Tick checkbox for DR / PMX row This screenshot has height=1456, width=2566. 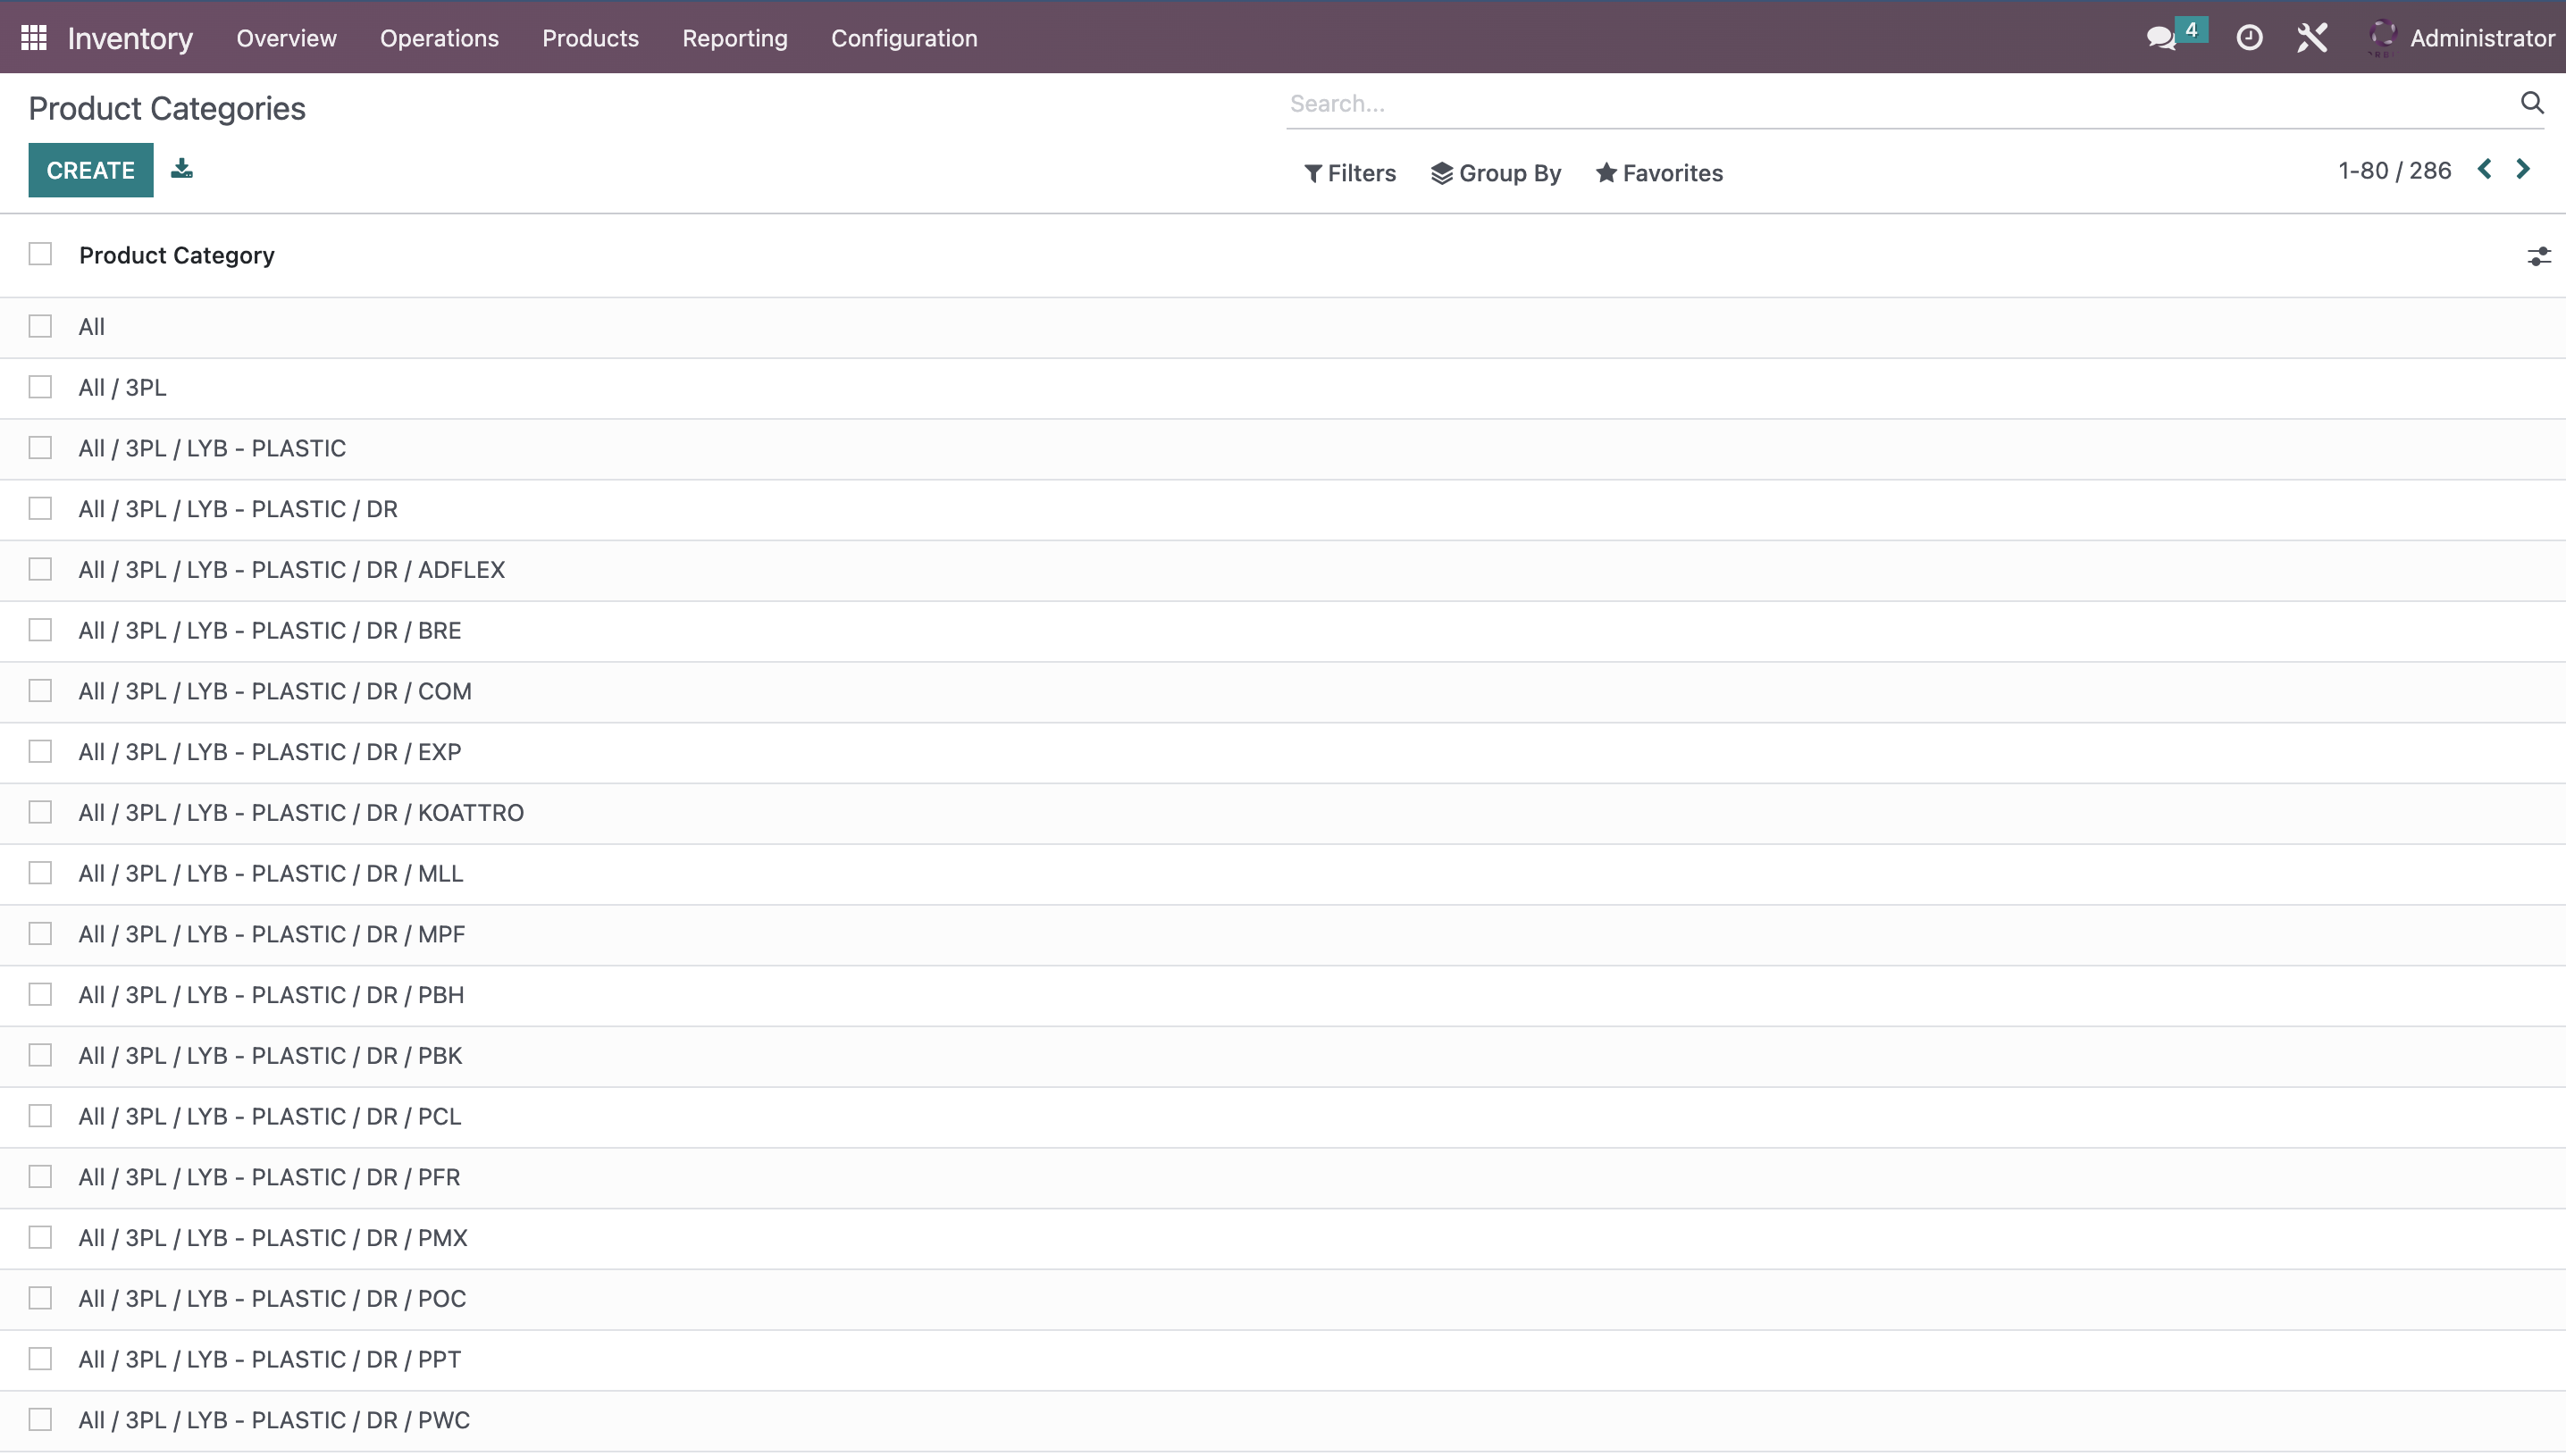coord(40,1237)
